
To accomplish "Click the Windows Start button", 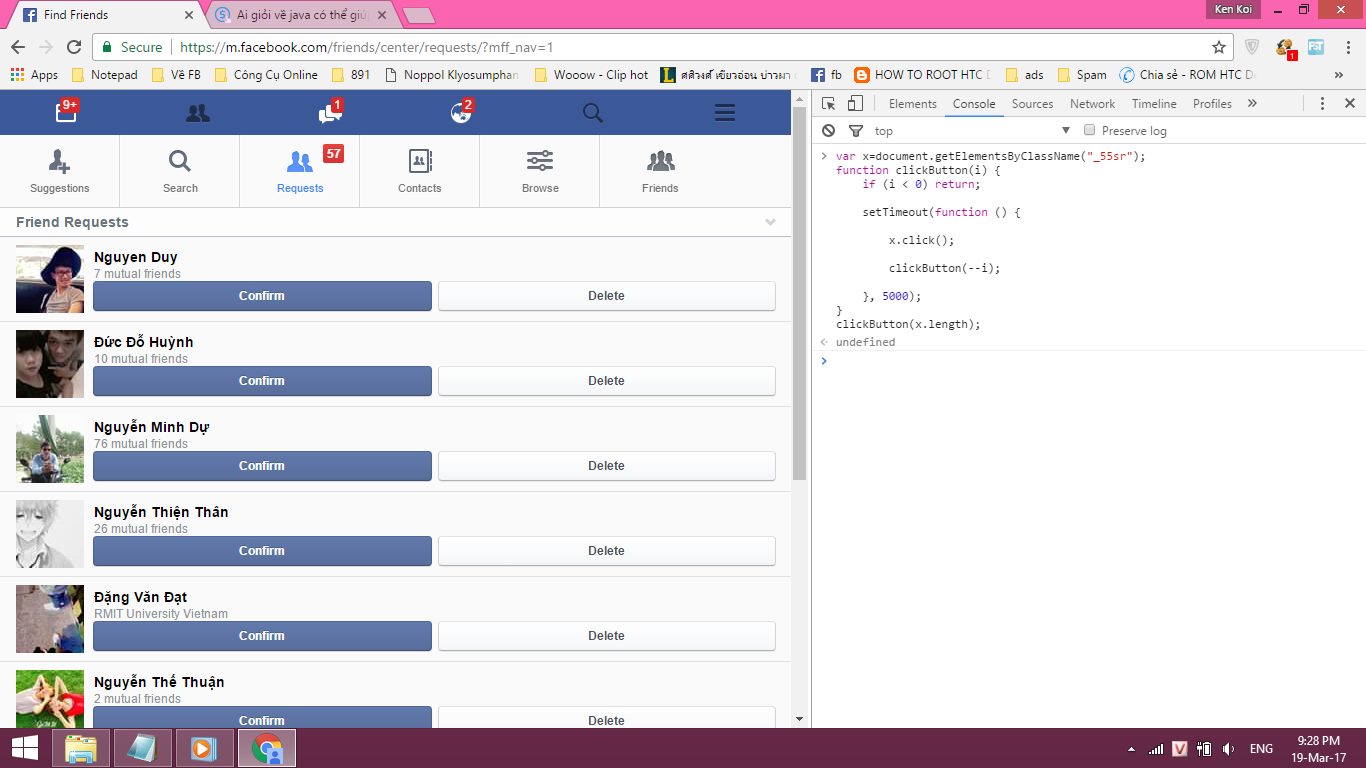I will [x=25, y=748].
